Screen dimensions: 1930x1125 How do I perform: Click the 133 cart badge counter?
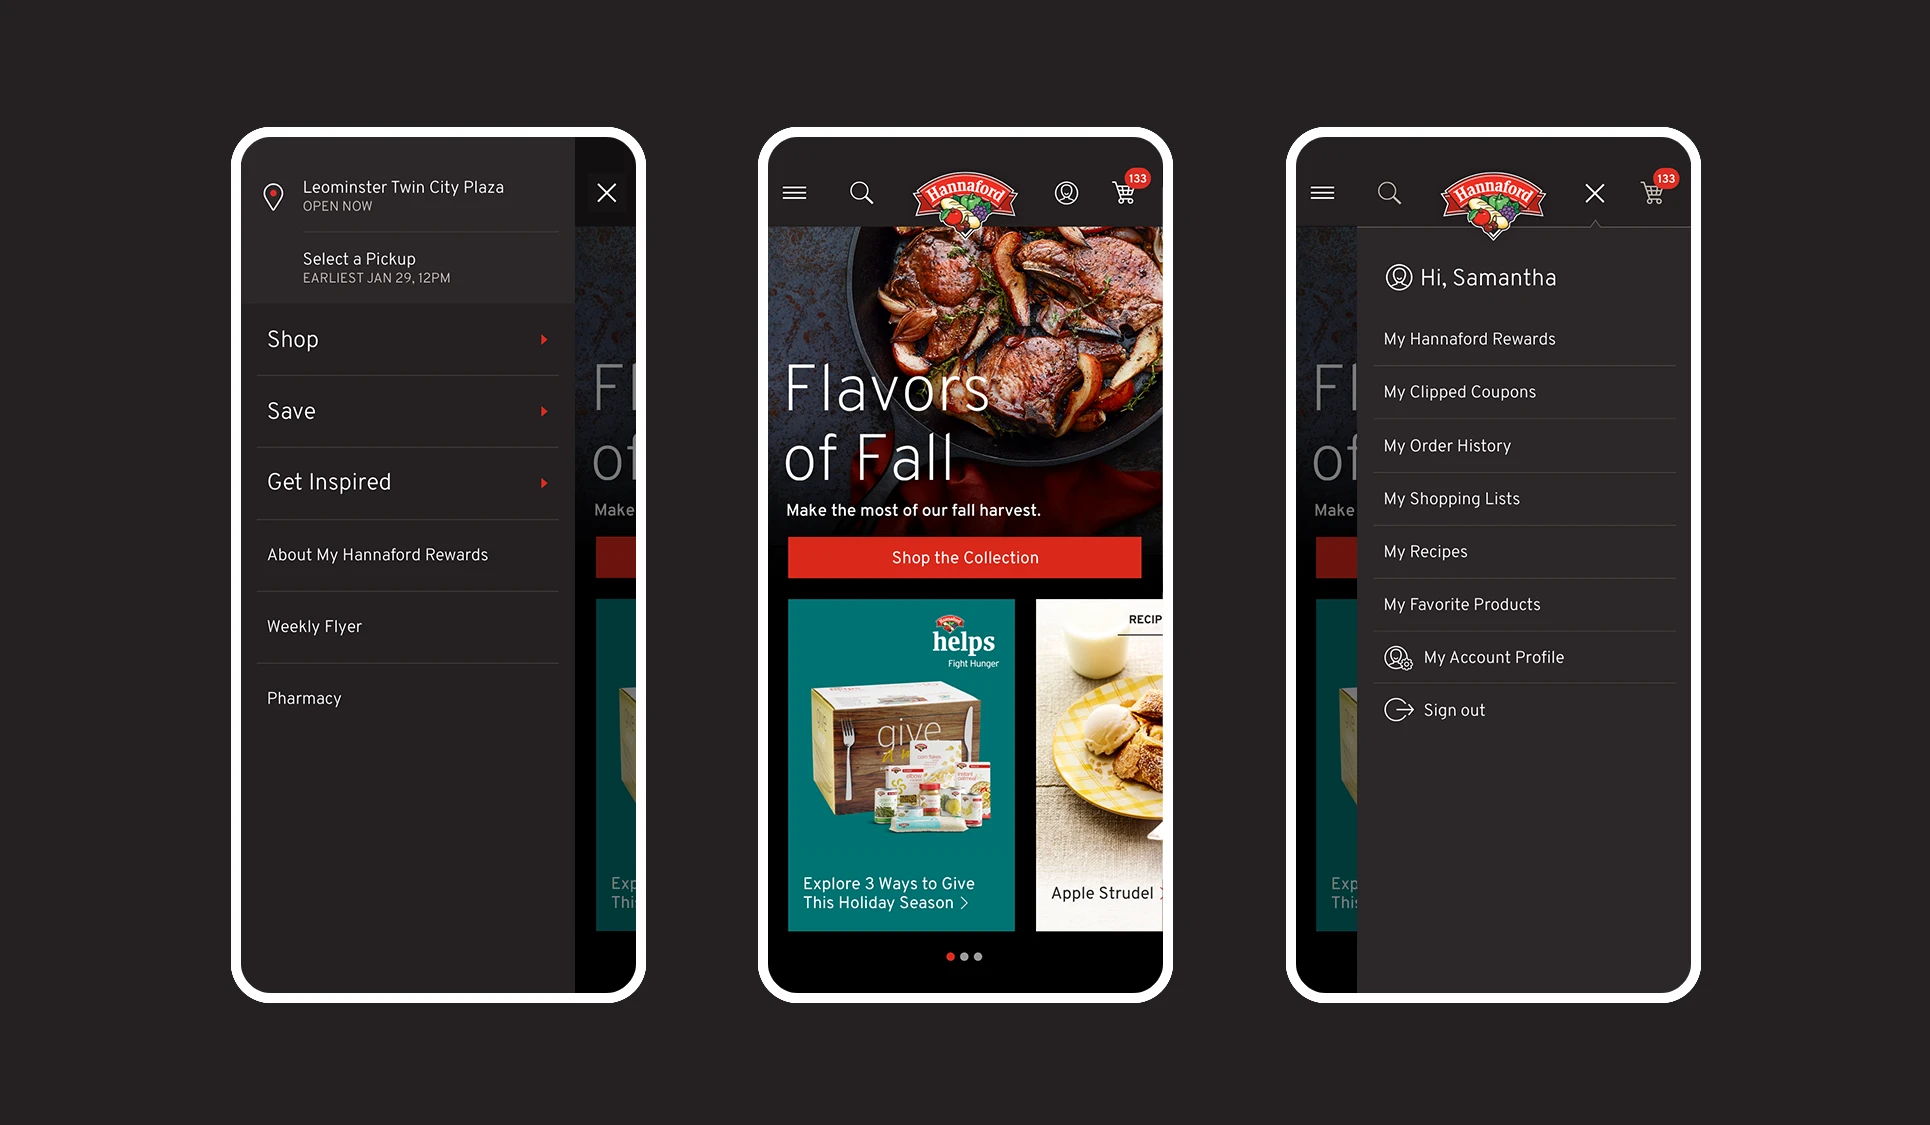coord(1137,175)
